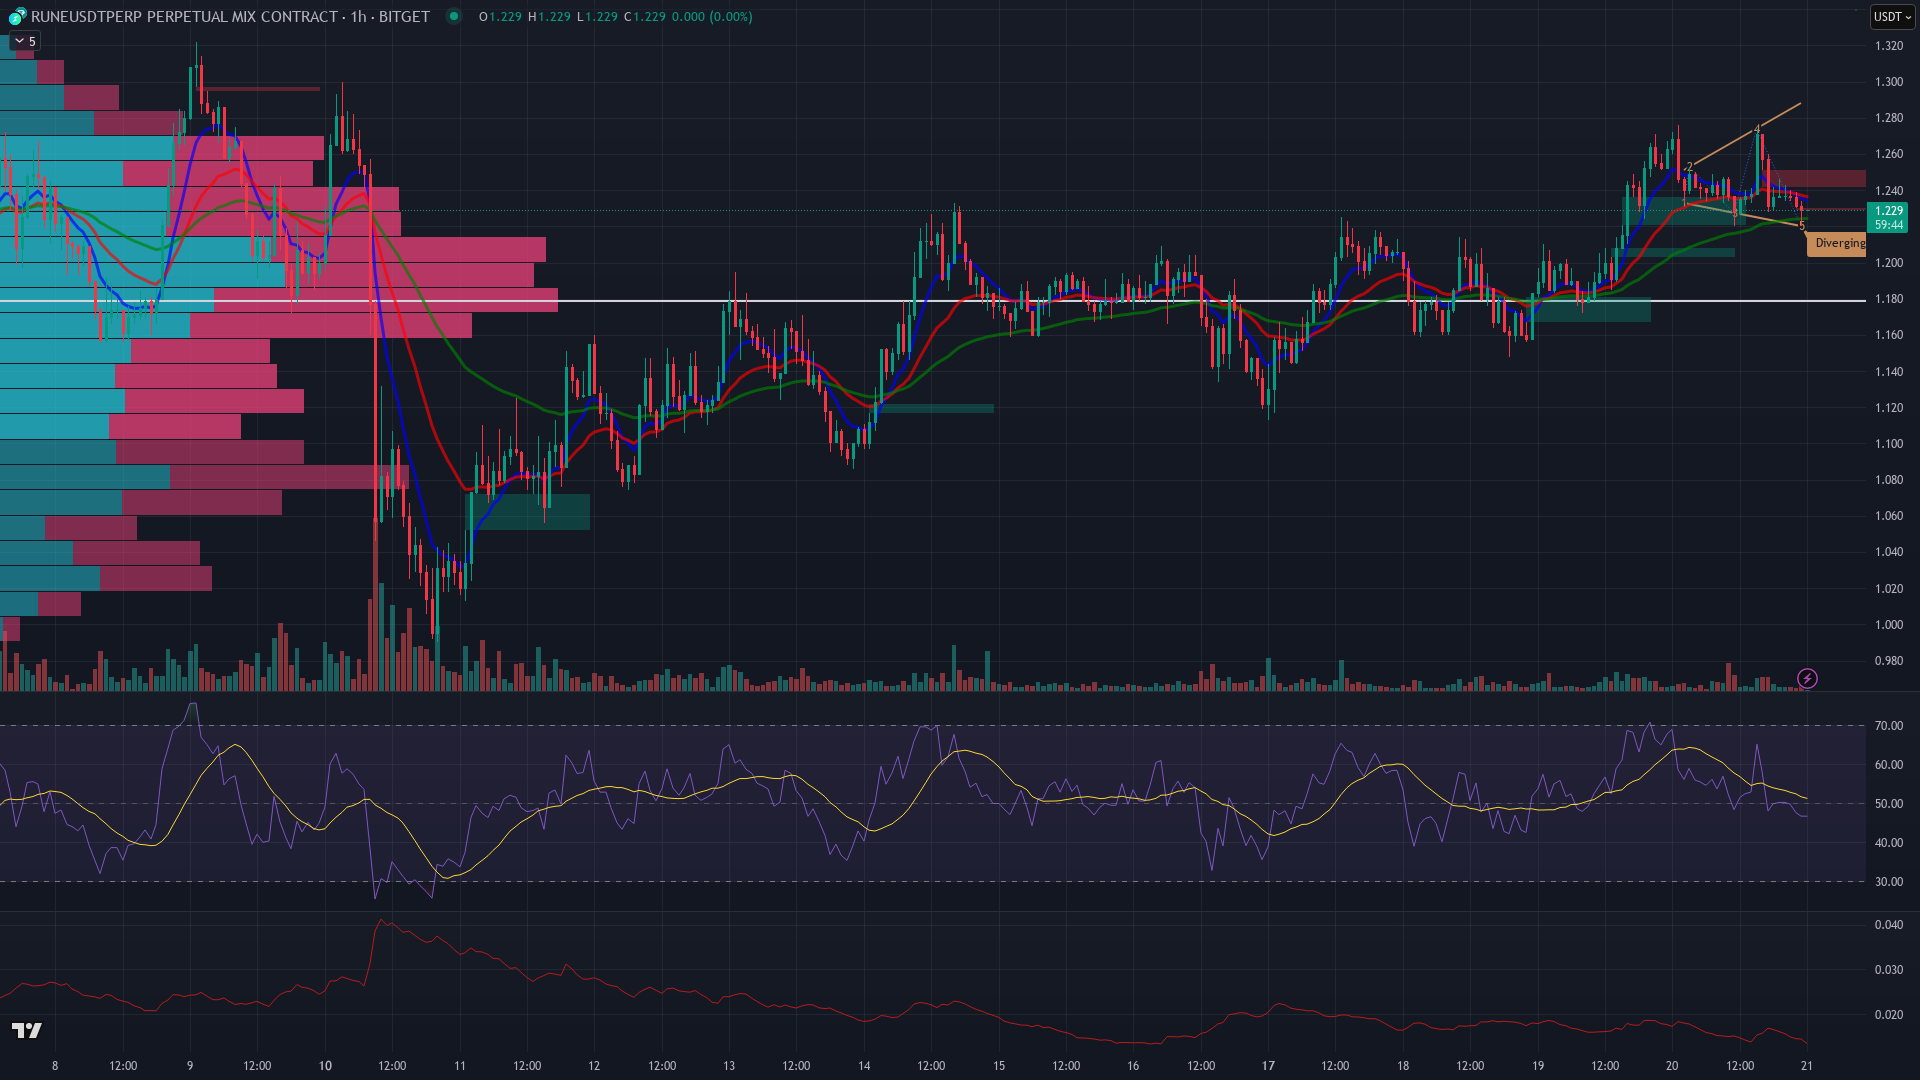Click the 1.180 price axis label
1920x1080 pixels.
[x=1889, y=299]
